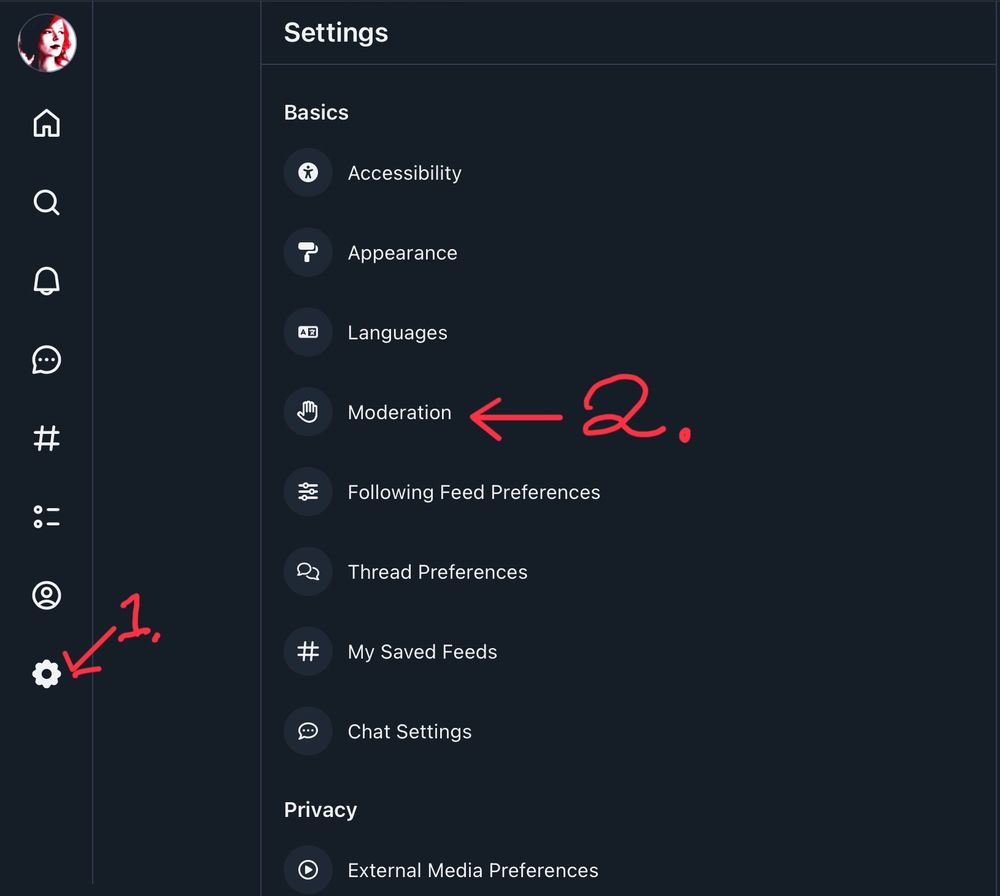The image size is (1000, 896).
Task: Open the Home feed icon
Action: [47, 123]
